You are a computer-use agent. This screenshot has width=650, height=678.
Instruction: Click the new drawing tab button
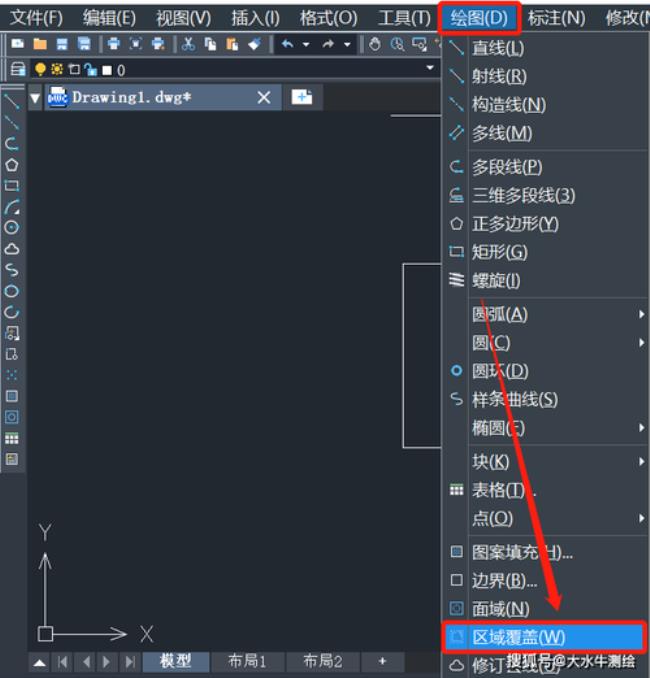coord(302,97)
